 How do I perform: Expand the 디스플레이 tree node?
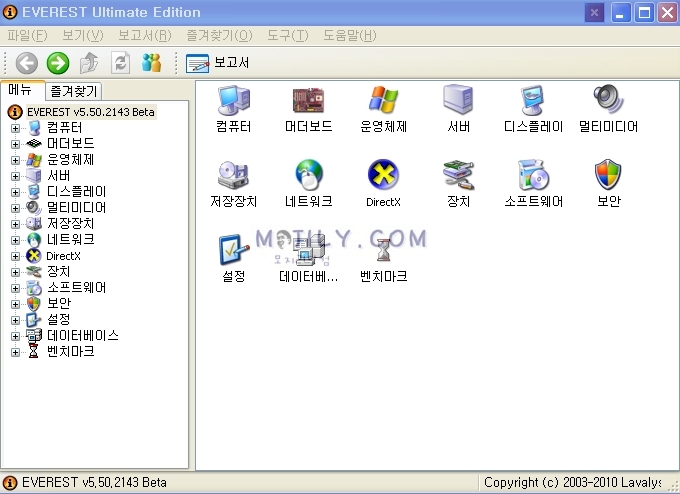(x=15, y=192)
